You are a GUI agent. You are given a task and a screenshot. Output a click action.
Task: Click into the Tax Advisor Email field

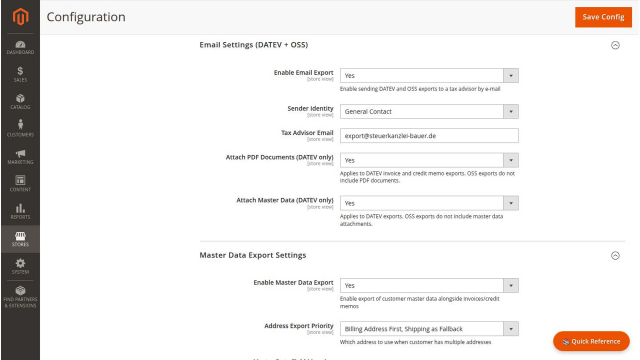[x=429, y=136]
